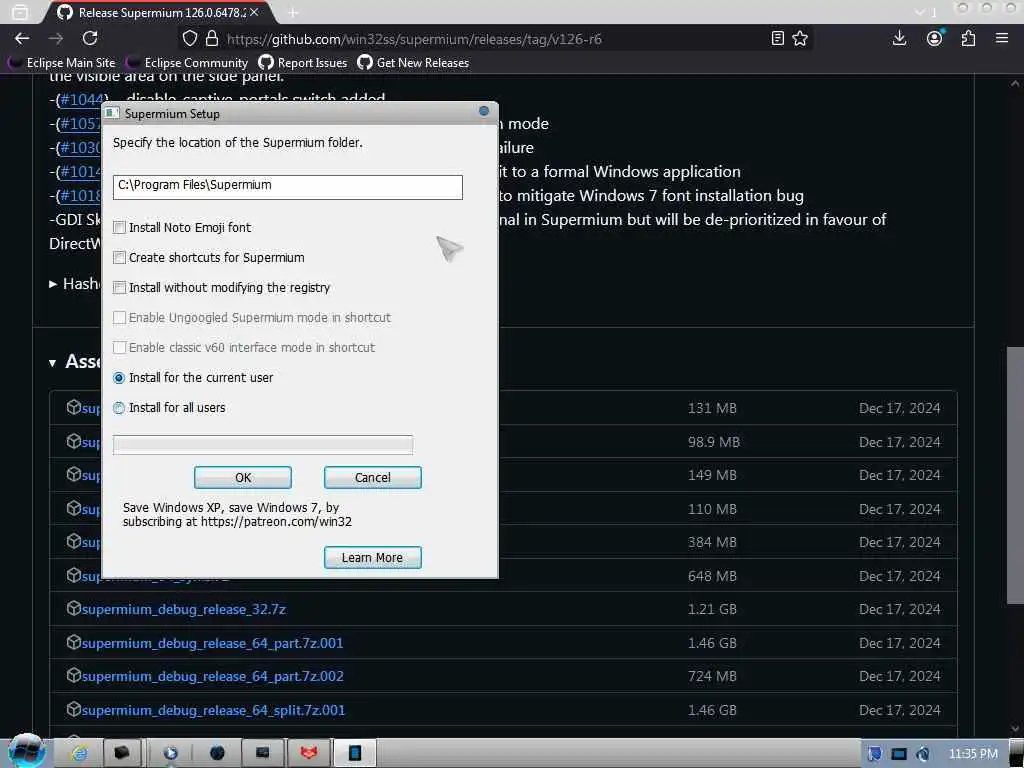Expand the Hashes disclosure triangle
Screen dimensions: 1024x768
point(53,284)
